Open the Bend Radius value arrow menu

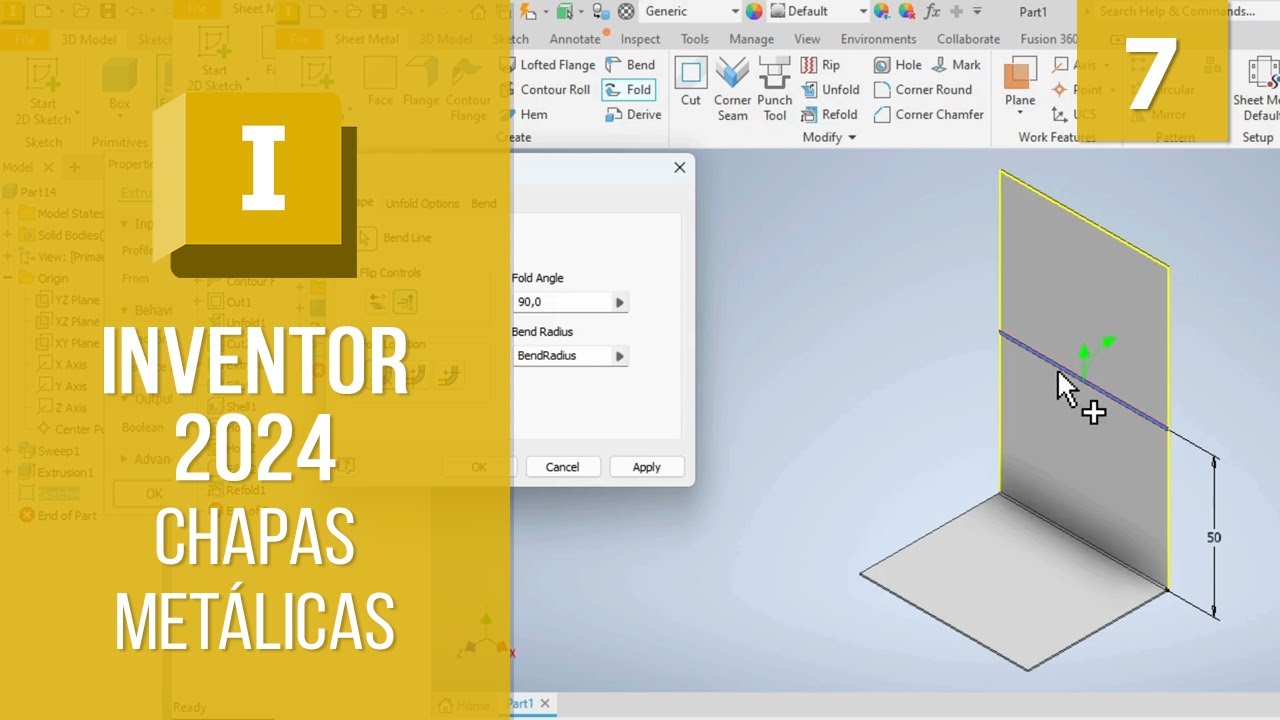[619, 356]
